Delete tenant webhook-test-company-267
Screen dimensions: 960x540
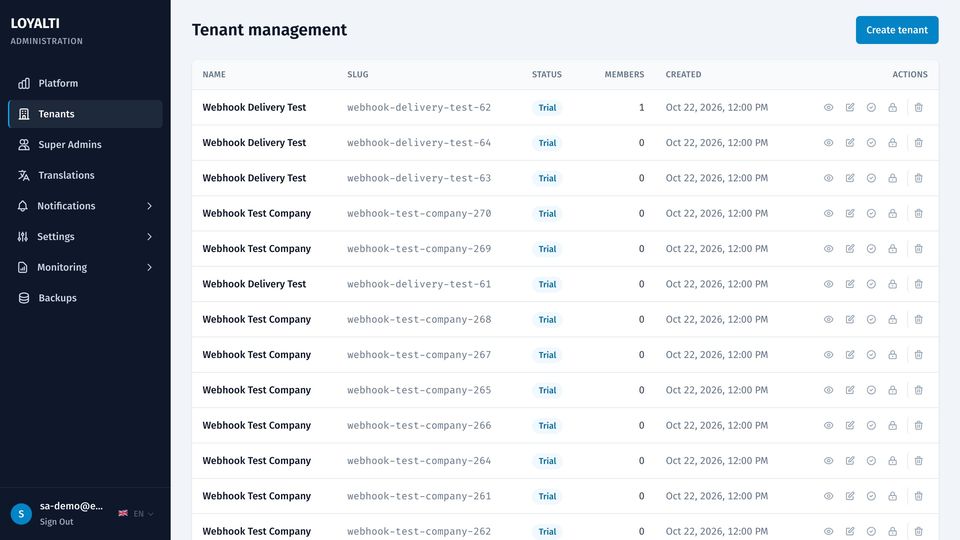(x=918, y=354)
